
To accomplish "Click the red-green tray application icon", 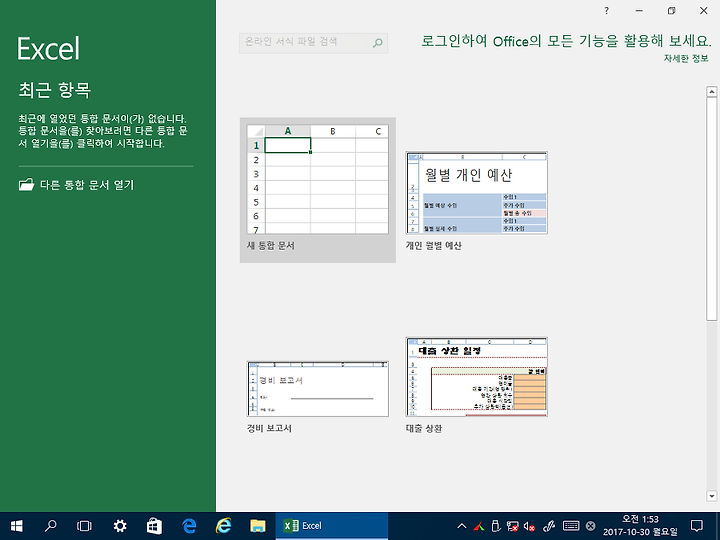I will (x=479, y=526).
